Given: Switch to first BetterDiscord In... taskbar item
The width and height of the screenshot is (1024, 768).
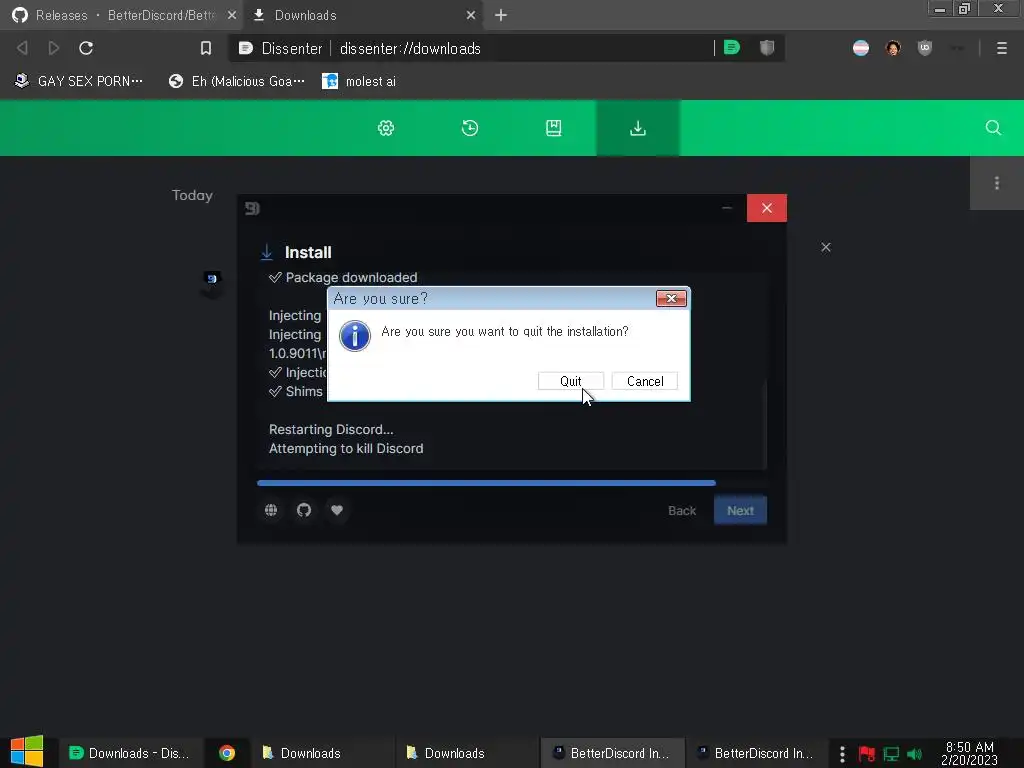Looking at the screenshot, I should click(x=612, y=753).
